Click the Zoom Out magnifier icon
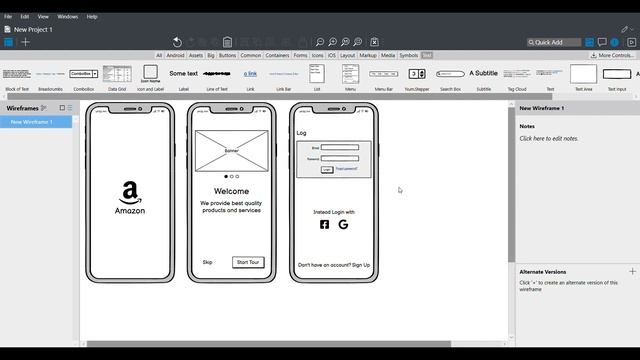Screen dimensions: 640x360 tap(320, 42)
